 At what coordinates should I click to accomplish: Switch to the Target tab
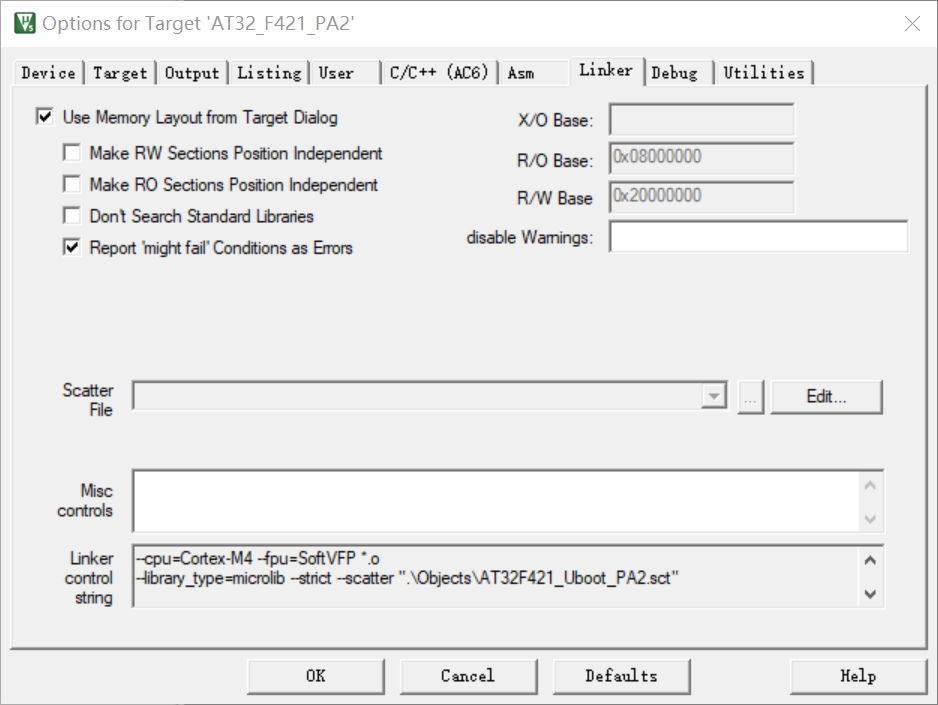pos(120,73)
